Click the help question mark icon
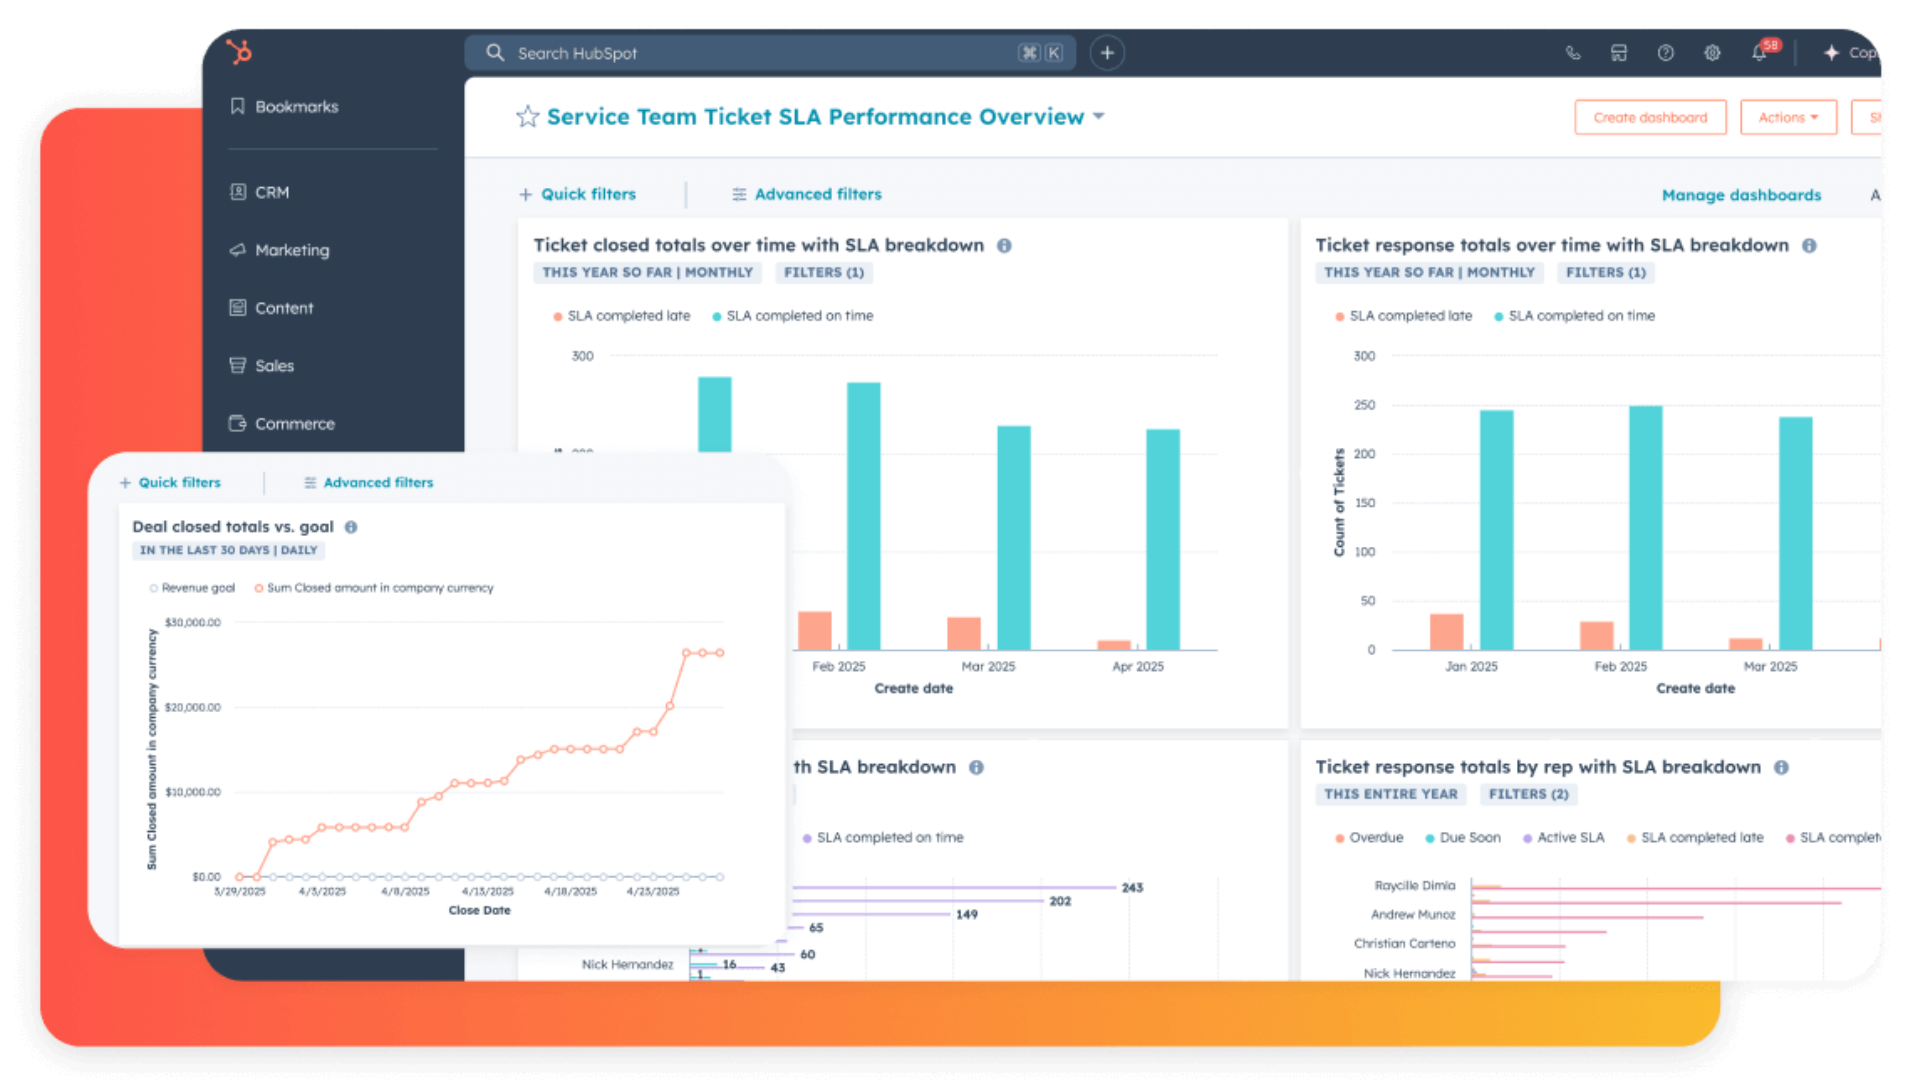This screenshot has width=1920, height=1080. [1665, 53]
